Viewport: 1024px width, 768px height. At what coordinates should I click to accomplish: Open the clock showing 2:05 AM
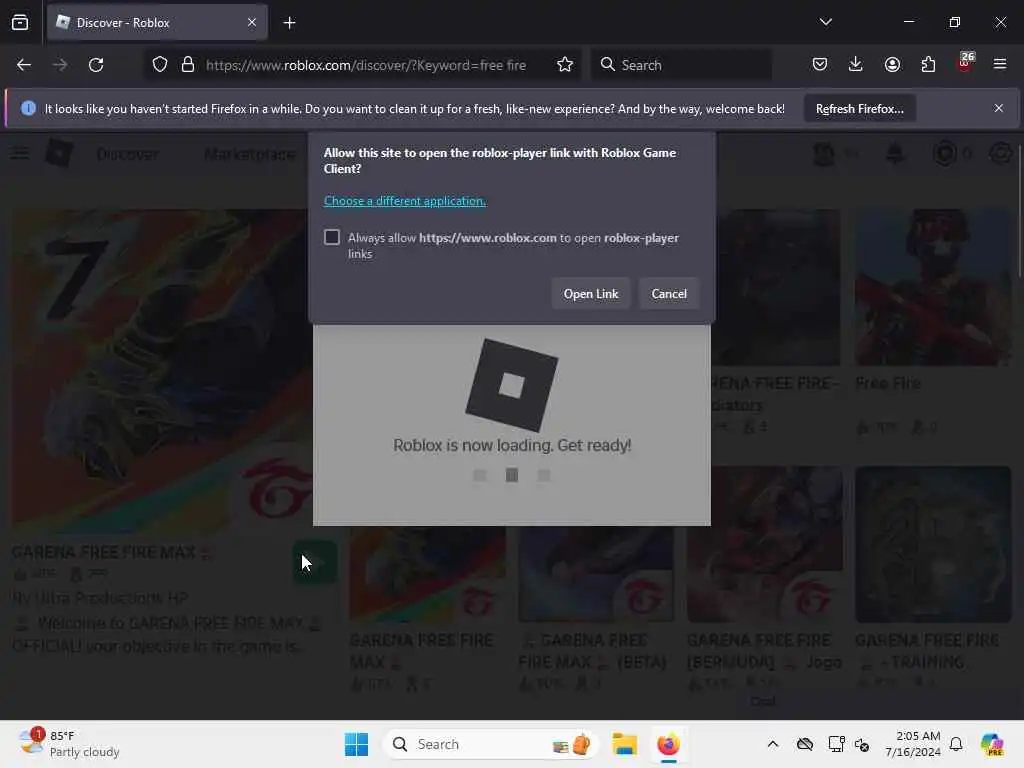(x=912, y=744)
